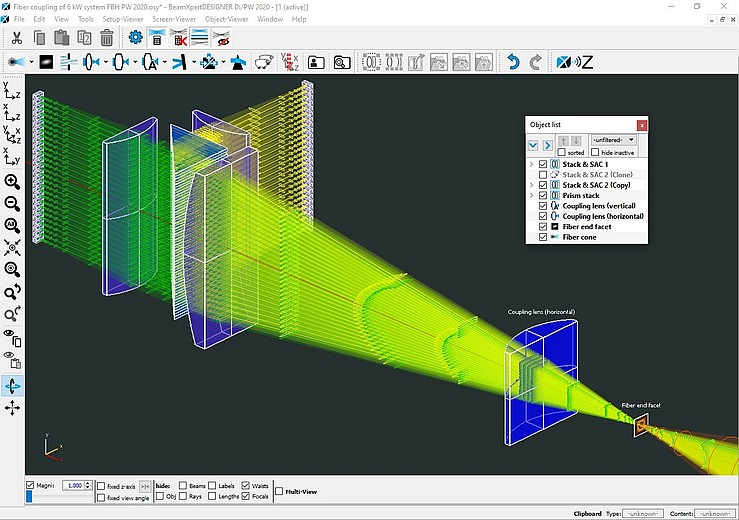
Task: Select the four-way move arrows tool
Action: [12, 408]
